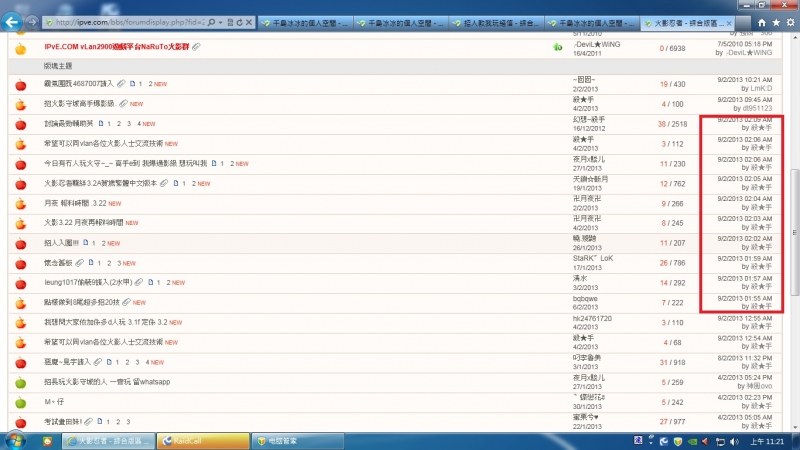Open a blank new tab button
The width and height of the screenshot is (800, 450).
(x=743, y=23)
